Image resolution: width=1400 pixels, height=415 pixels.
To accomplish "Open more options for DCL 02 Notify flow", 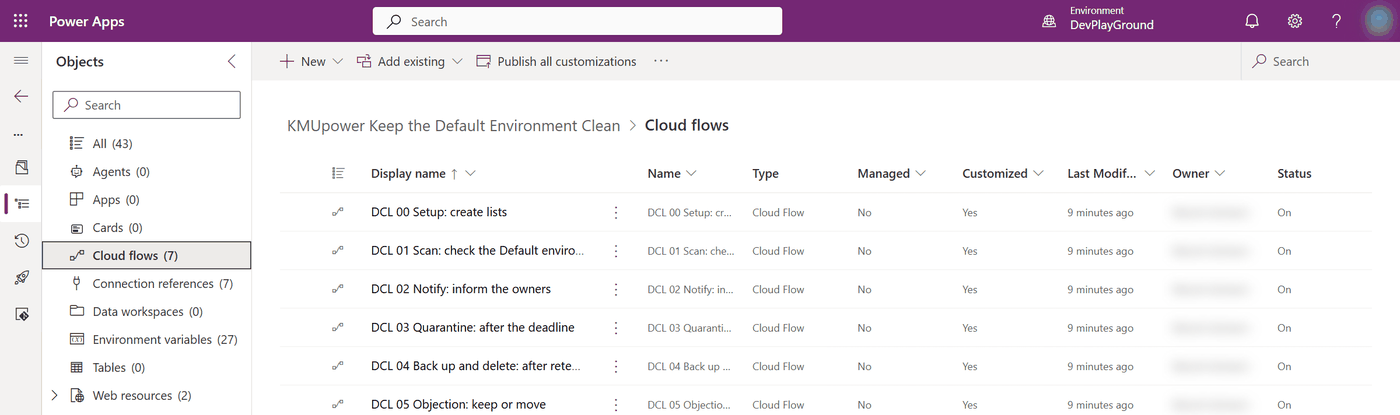I will click(x=616, y=289).
